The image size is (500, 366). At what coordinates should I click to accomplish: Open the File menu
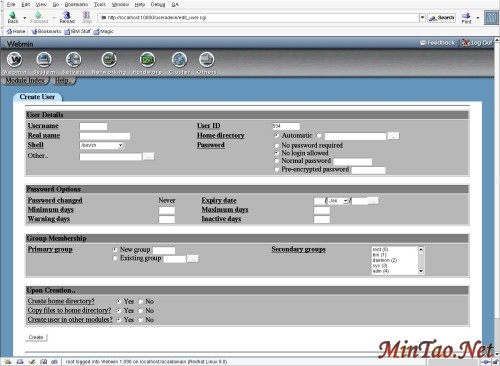tap(11, 4)
